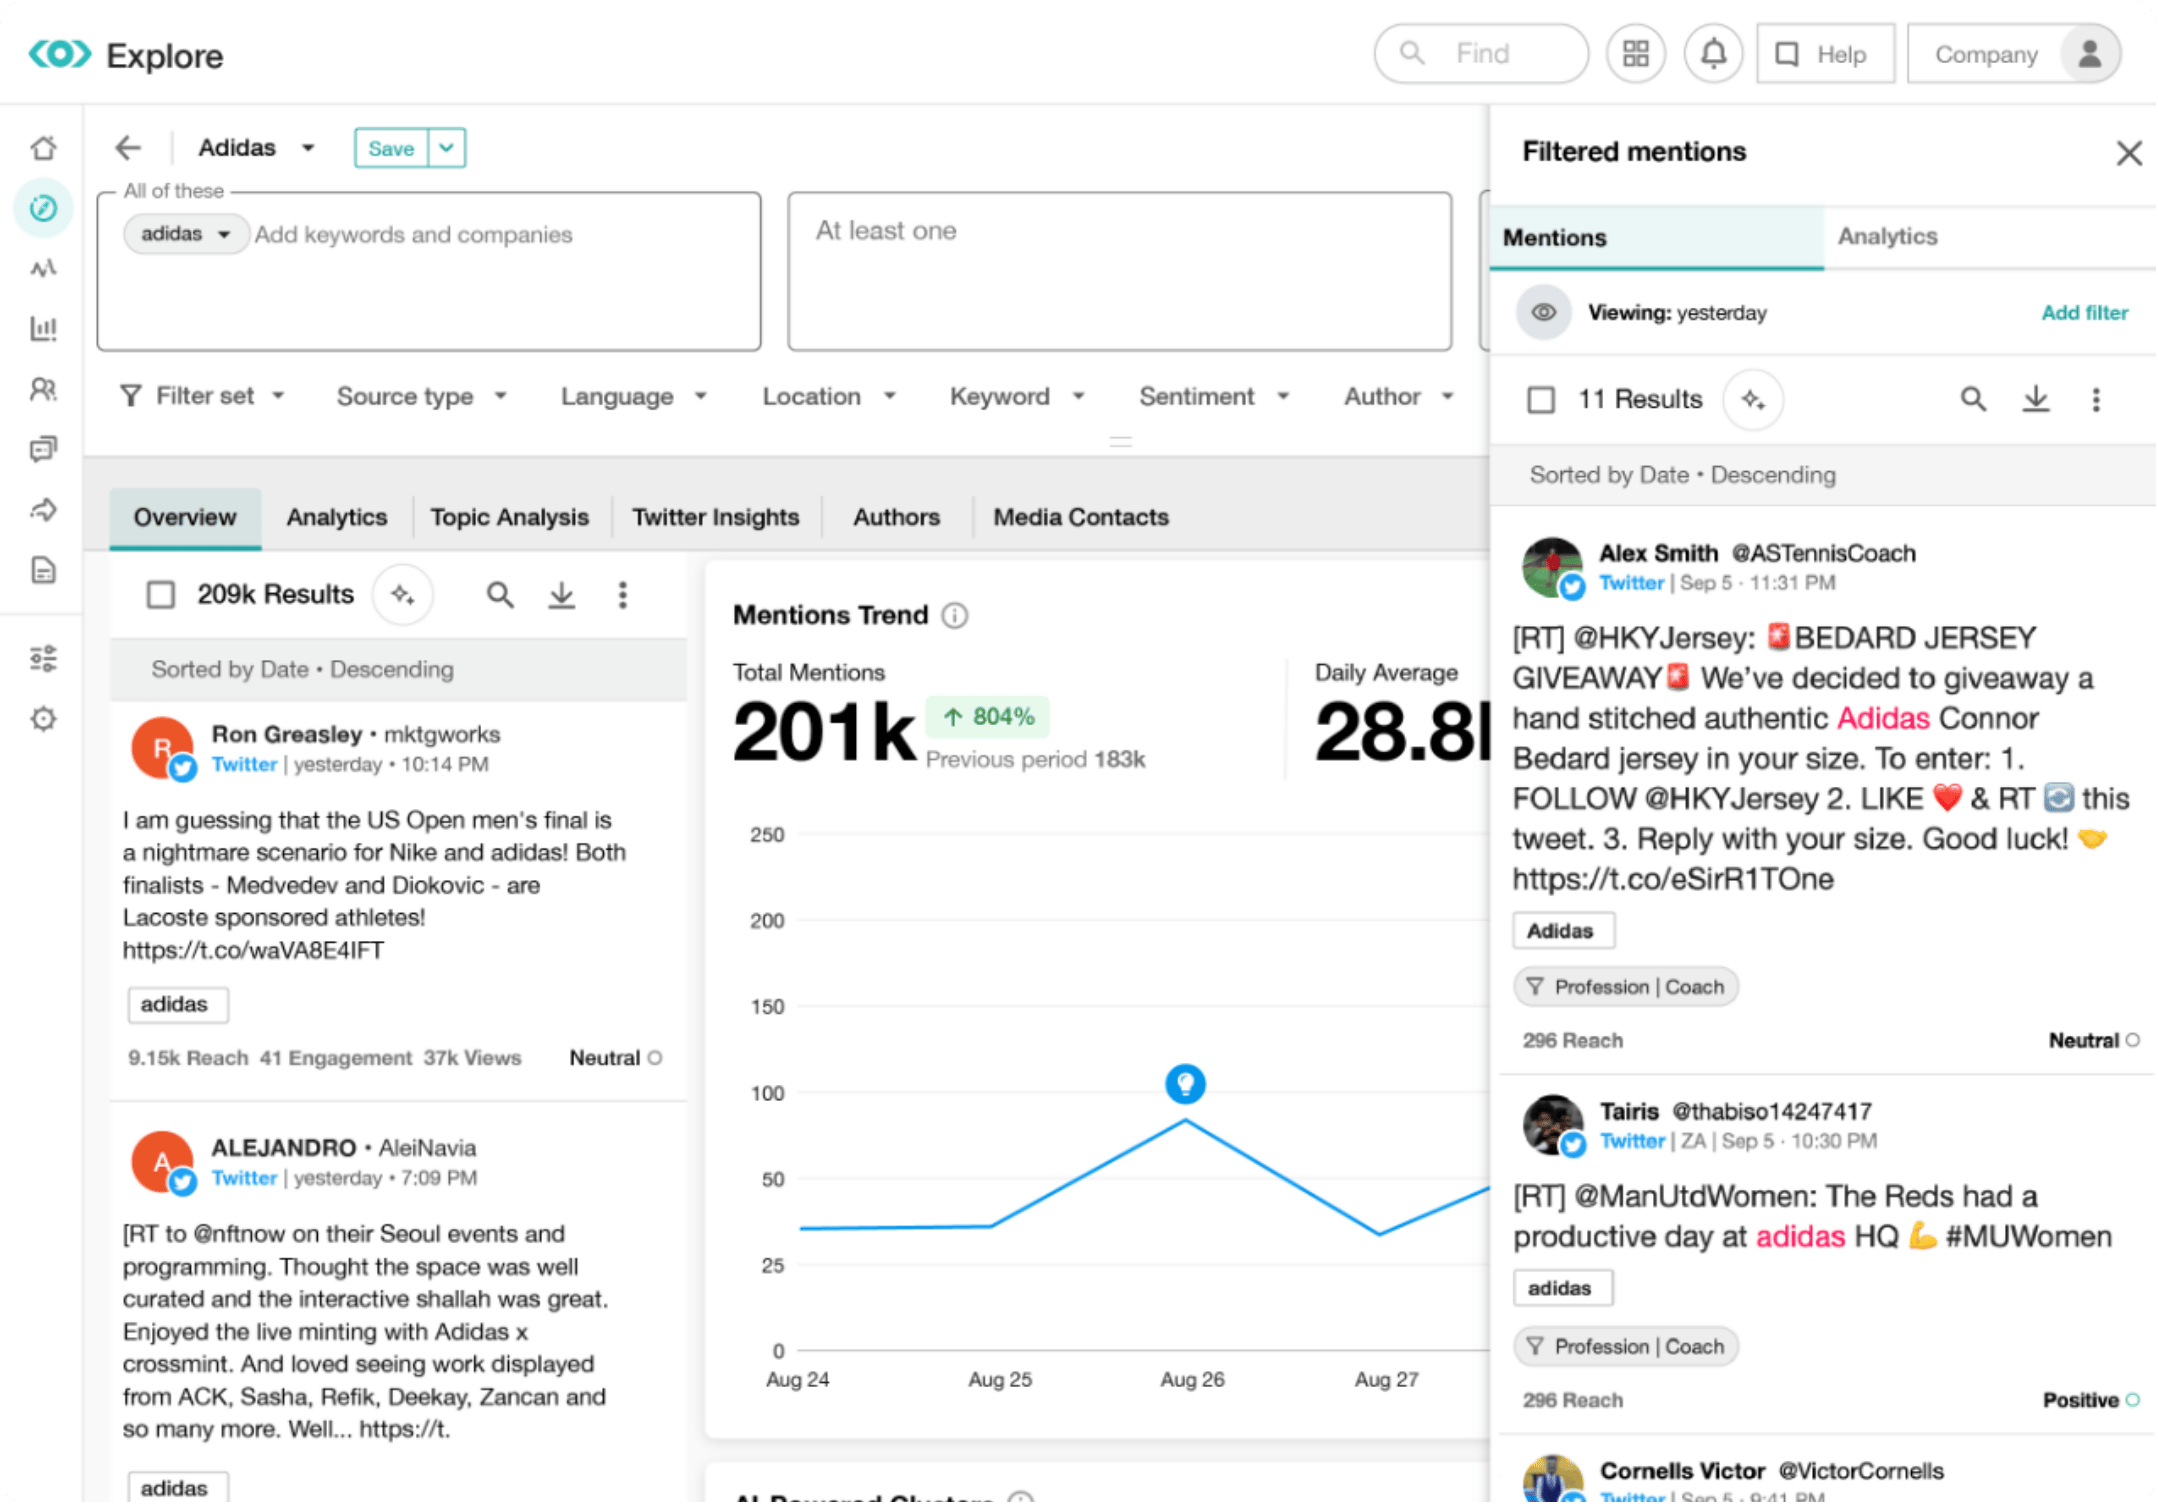
Task: Tick the 11 Results select-all checkbox
Action: point(1541,400)
